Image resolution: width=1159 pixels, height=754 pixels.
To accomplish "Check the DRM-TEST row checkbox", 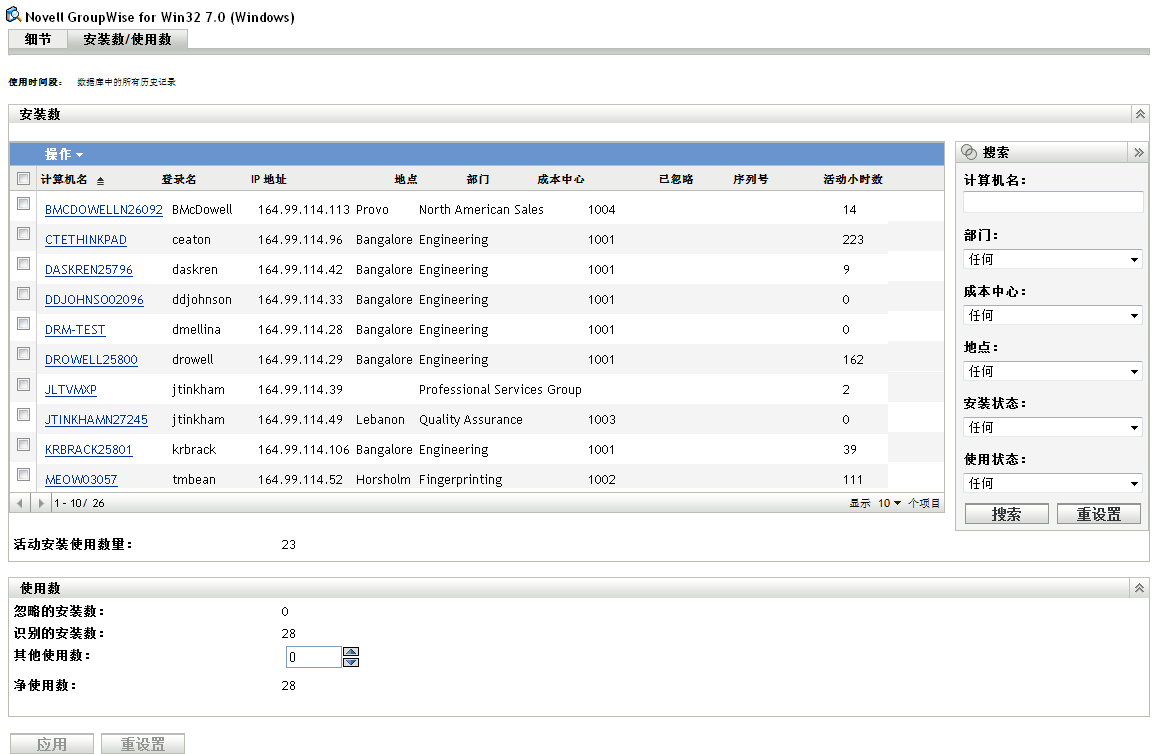I will (x=24, y=324).
